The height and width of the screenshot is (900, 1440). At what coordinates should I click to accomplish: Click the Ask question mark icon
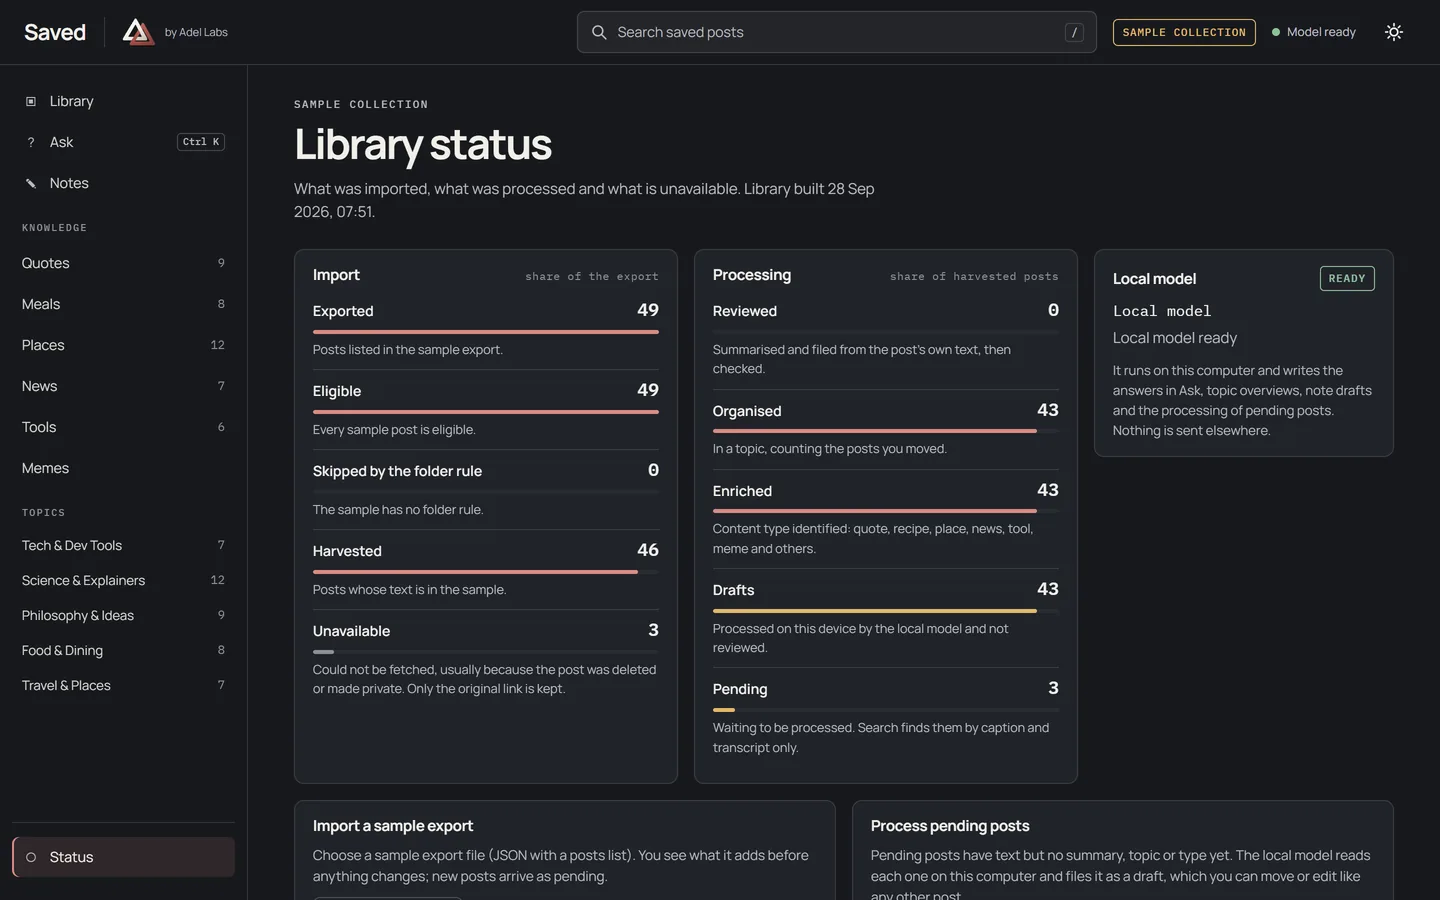[x=31, y=142]
